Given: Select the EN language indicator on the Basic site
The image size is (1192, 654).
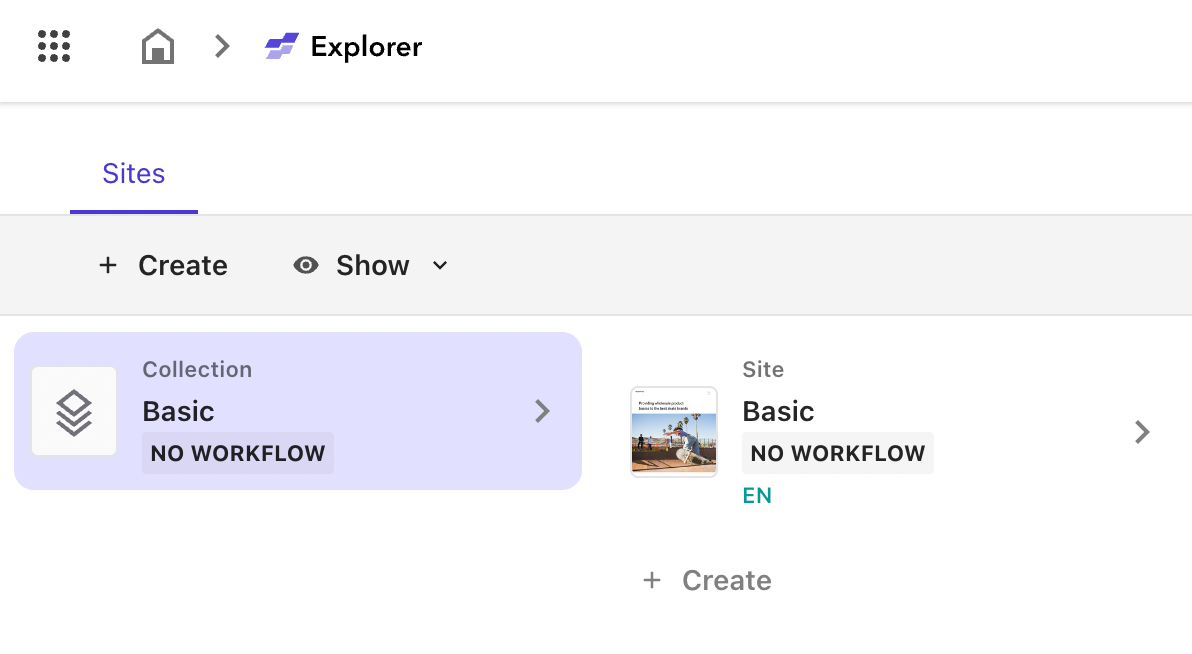Looking at the screenshot, I should coord(757,495).
